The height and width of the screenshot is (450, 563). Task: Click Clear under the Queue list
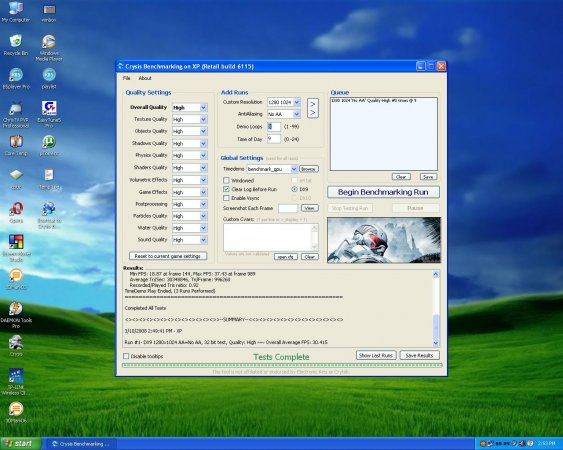point(401,177)
